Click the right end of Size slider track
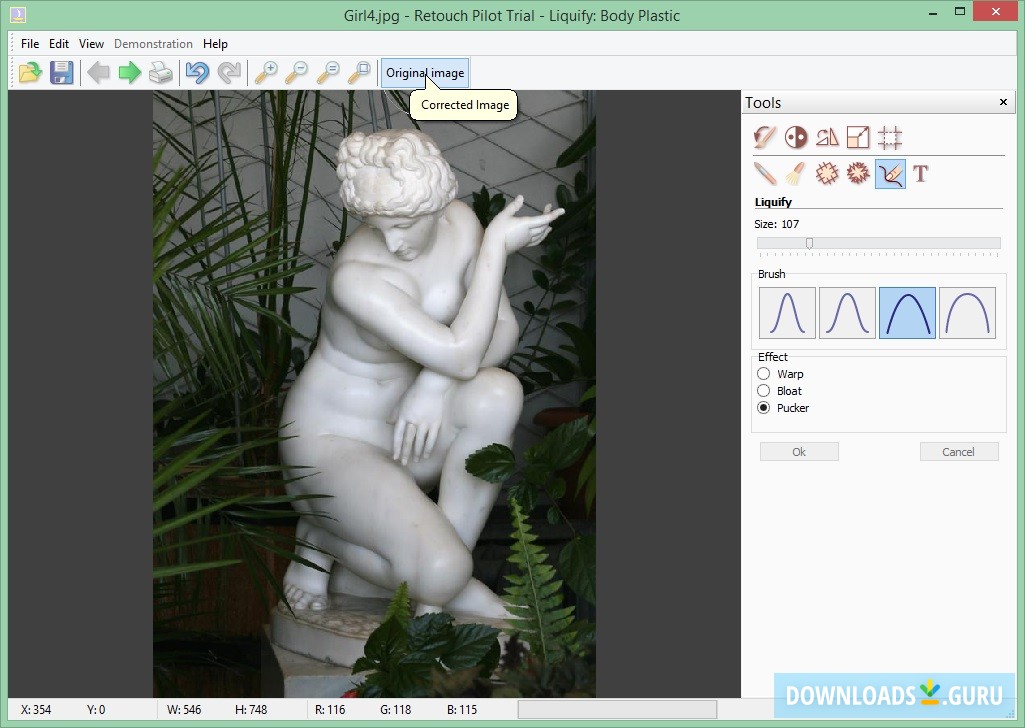 point(996,243)
